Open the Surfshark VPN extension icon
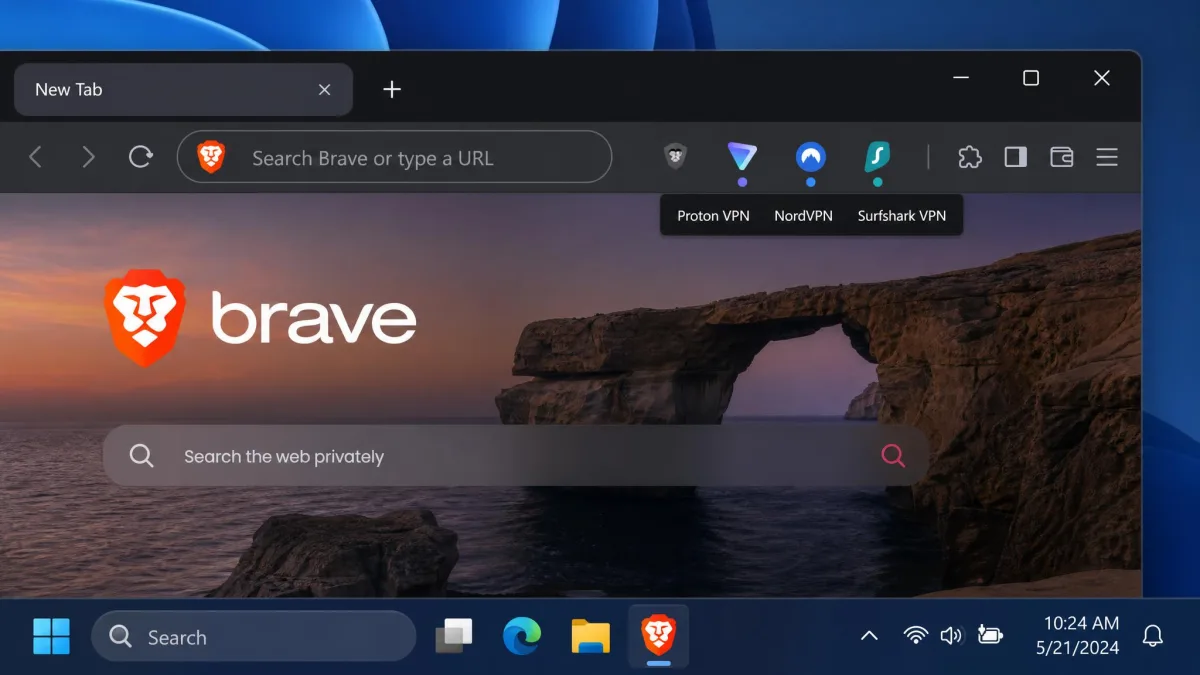 click(877, 157)
